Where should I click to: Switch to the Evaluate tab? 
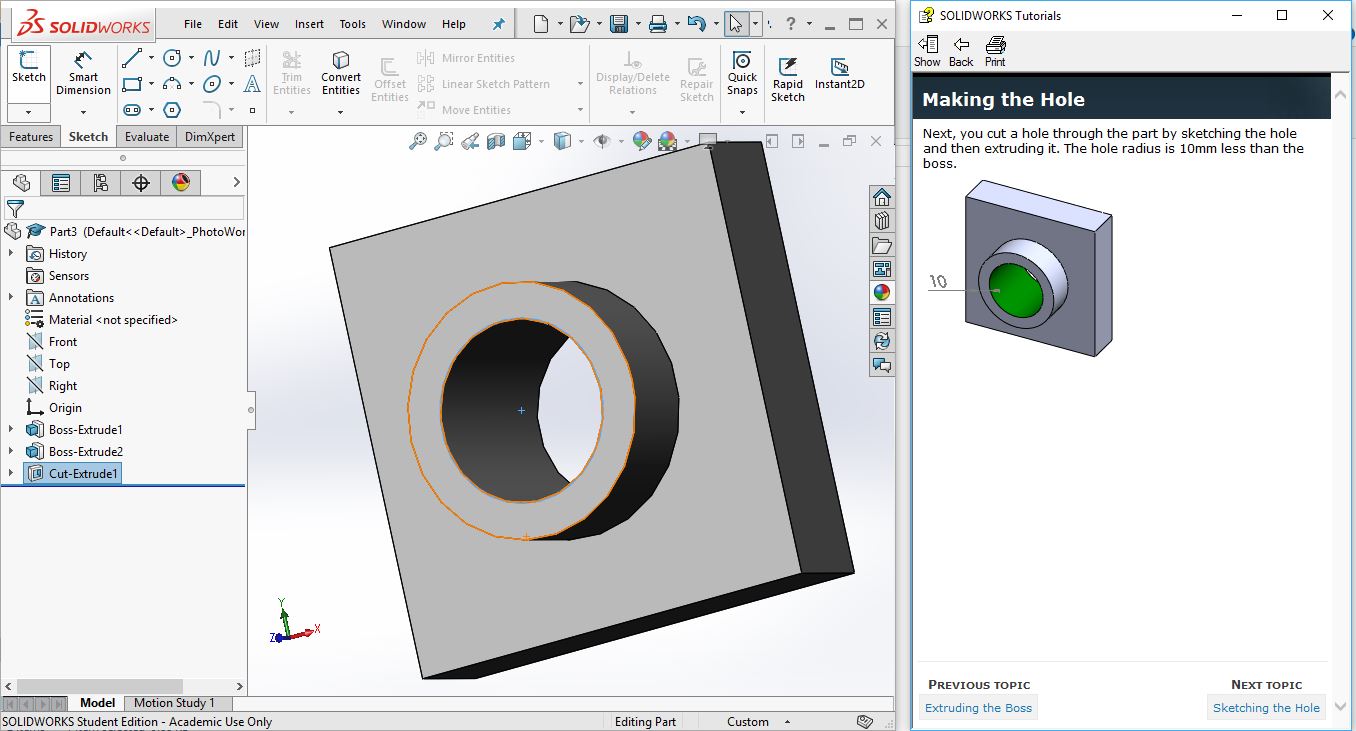point(147,137)
